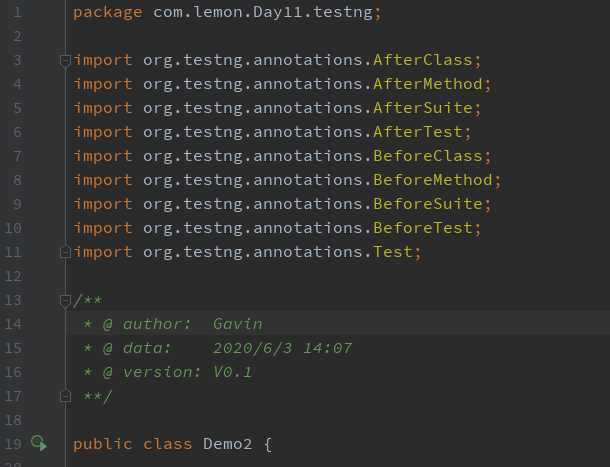Click the version V0.1 text in comment

click(232, 372)
